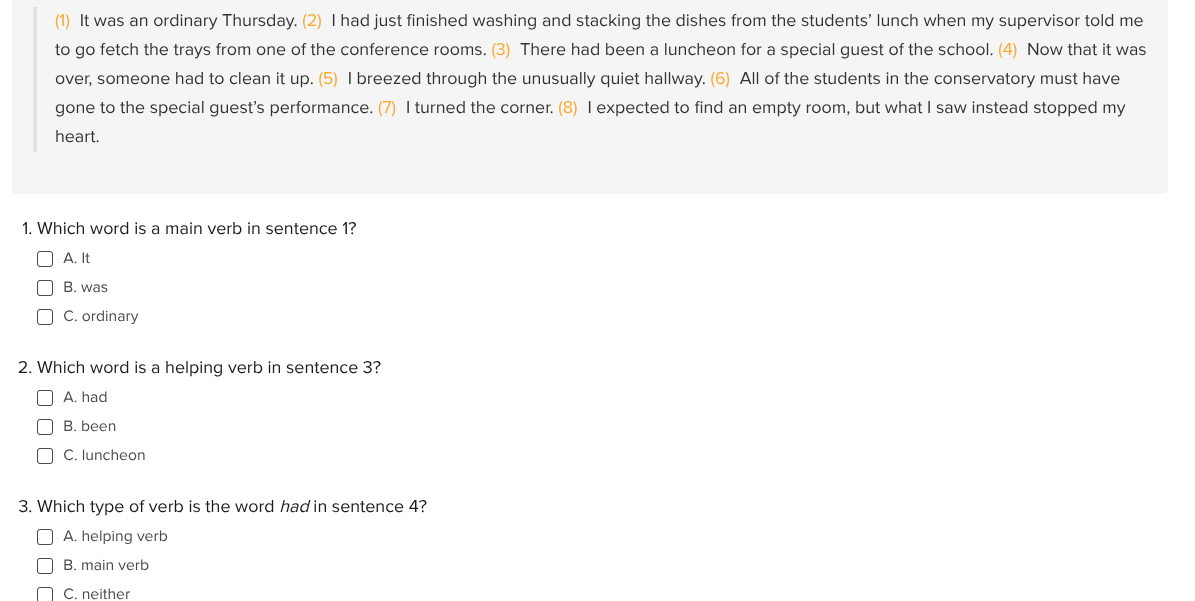Image resolution: width=1195 pixels, height=601 pixels.
Task: Click the question 1 text about main verb
Action: coord(189,229)
